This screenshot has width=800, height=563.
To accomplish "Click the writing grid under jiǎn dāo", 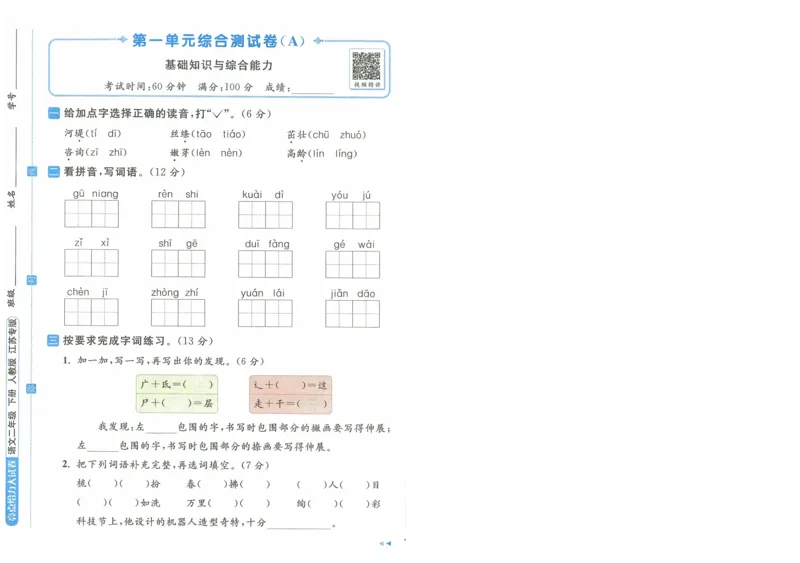I will pos(353,313).
